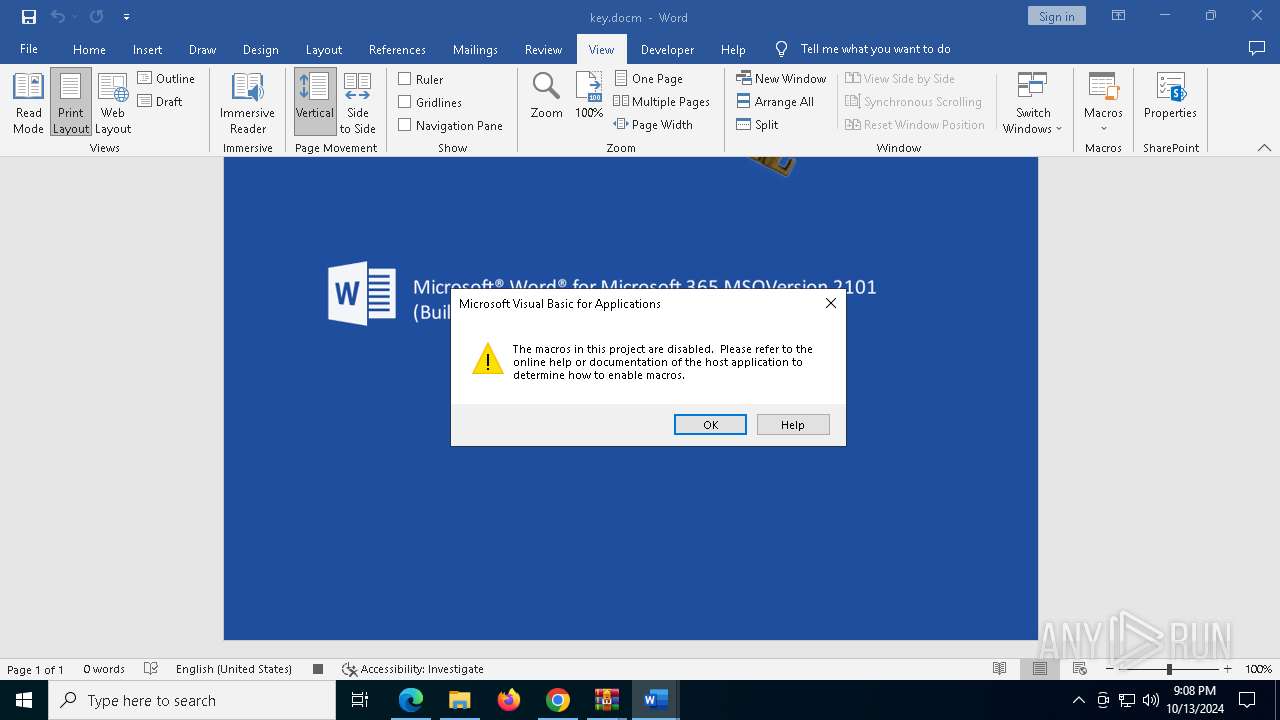Switch to Web Layout view
1280x720 pixels.
pyautogui.click(x=113, y=102)
